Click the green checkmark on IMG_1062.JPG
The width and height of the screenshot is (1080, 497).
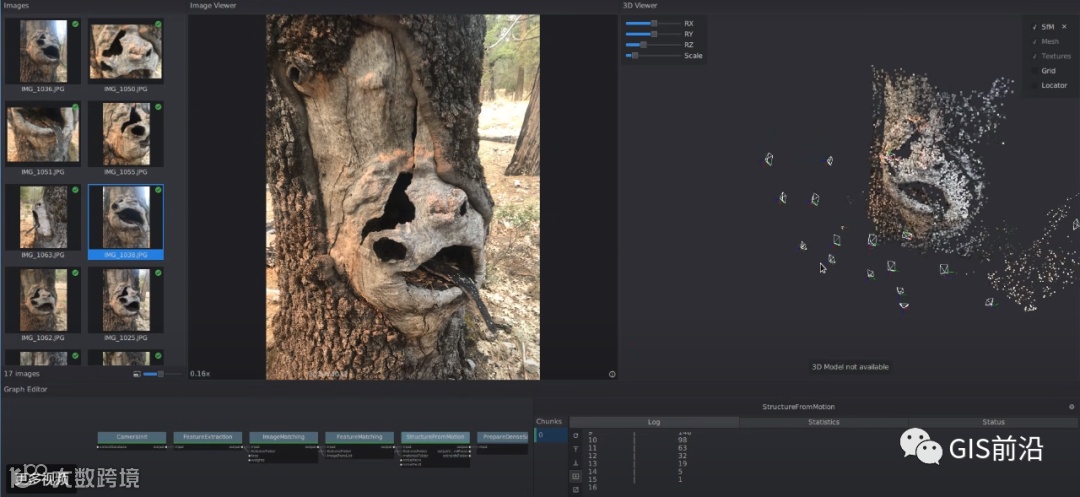(x=75, y=273)
